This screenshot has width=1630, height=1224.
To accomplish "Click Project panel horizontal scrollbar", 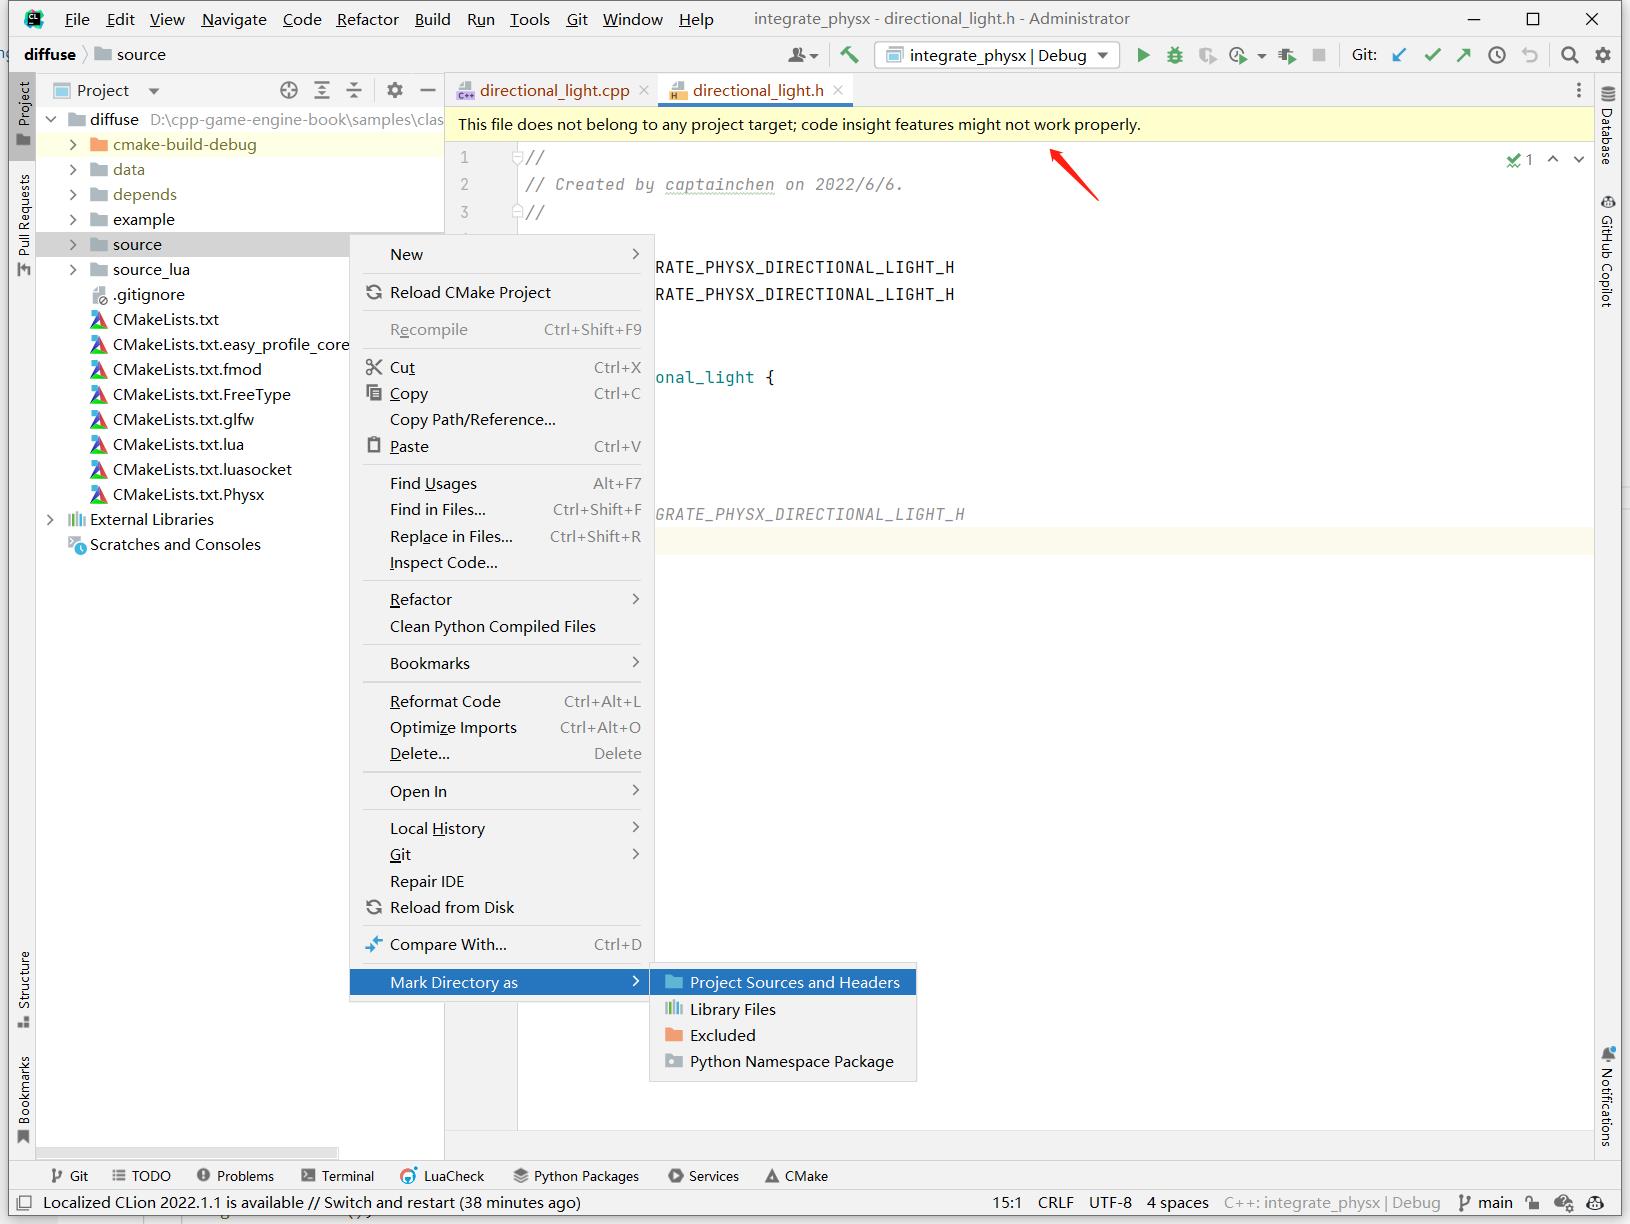I will pyautogui.click(x=186, y=1153).
